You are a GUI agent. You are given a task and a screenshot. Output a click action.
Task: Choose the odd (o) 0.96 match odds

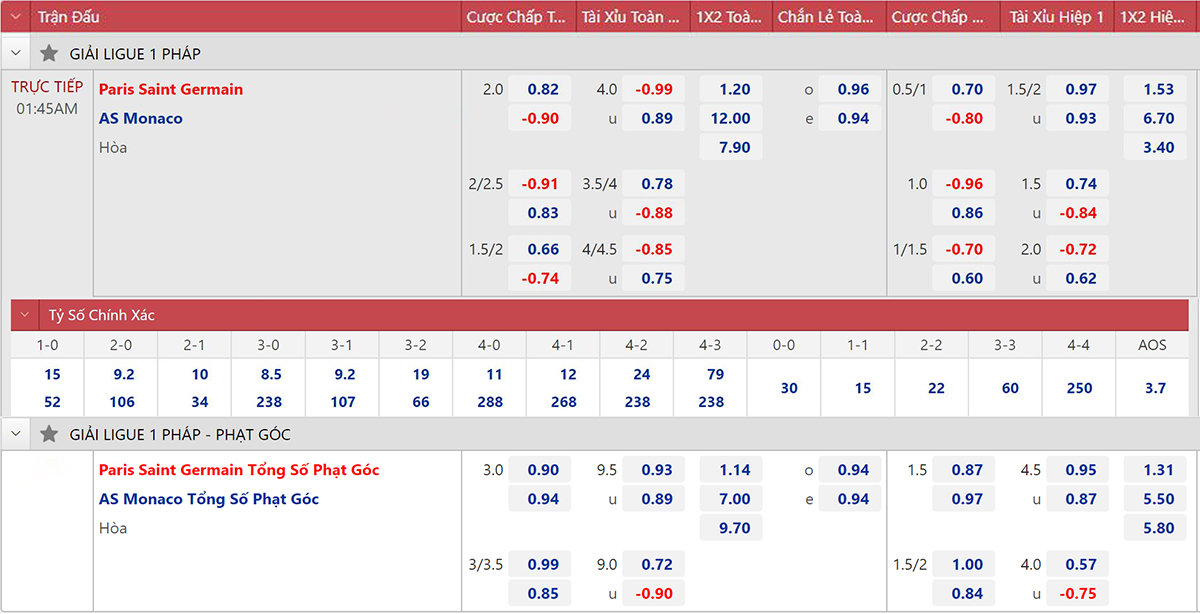[852, 89]
